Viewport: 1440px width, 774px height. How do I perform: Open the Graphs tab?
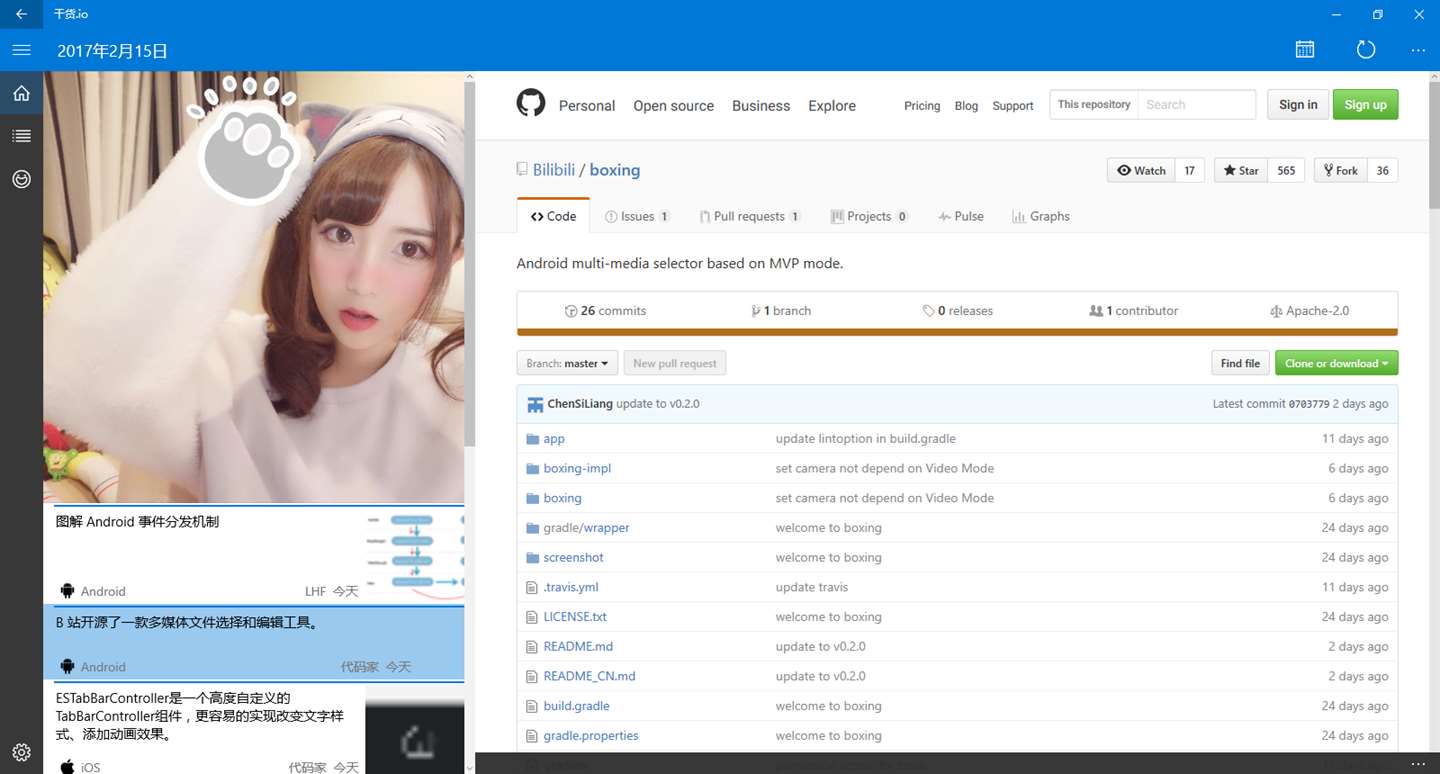(x=1040, y=216)
